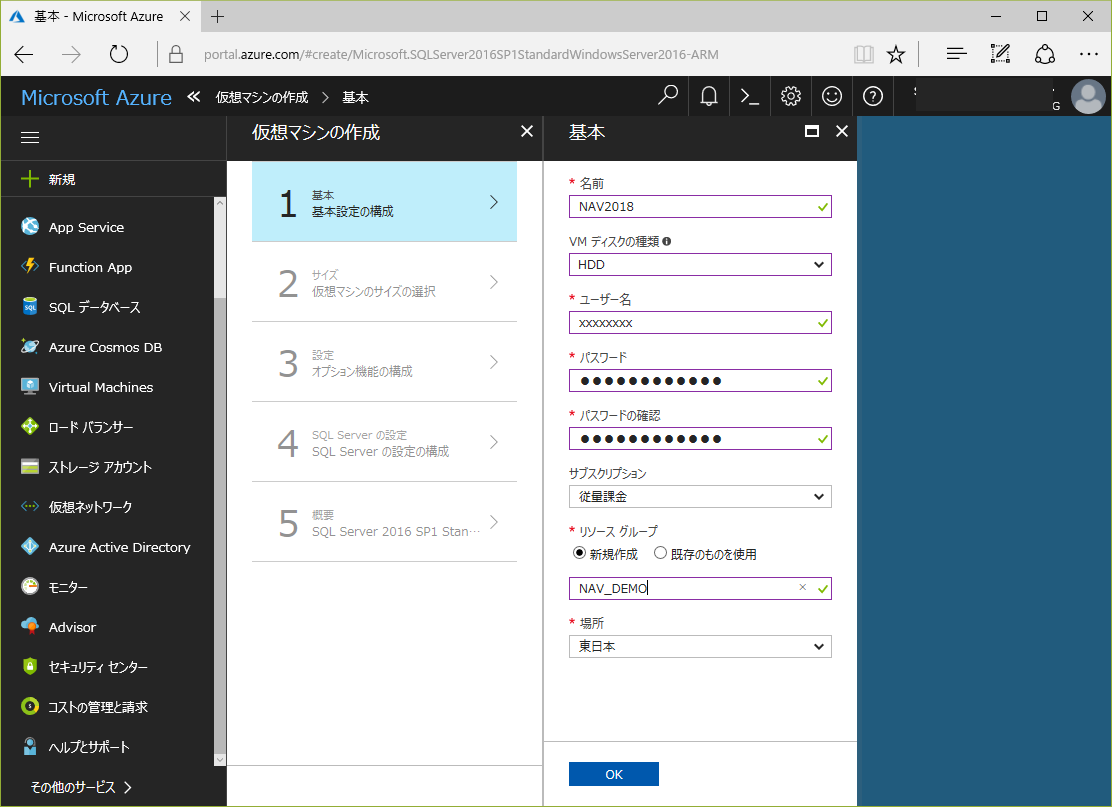Open the account avatar menu

click(1088, 96)
